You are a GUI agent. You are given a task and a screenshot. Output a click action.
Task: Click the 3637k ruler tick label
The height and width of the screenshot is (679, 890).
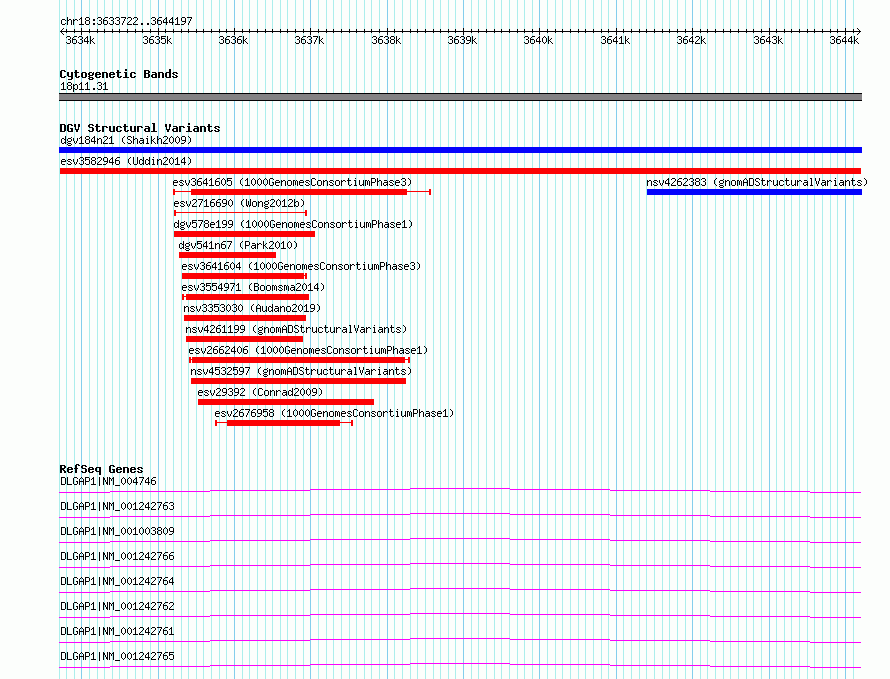click(309, 40)
